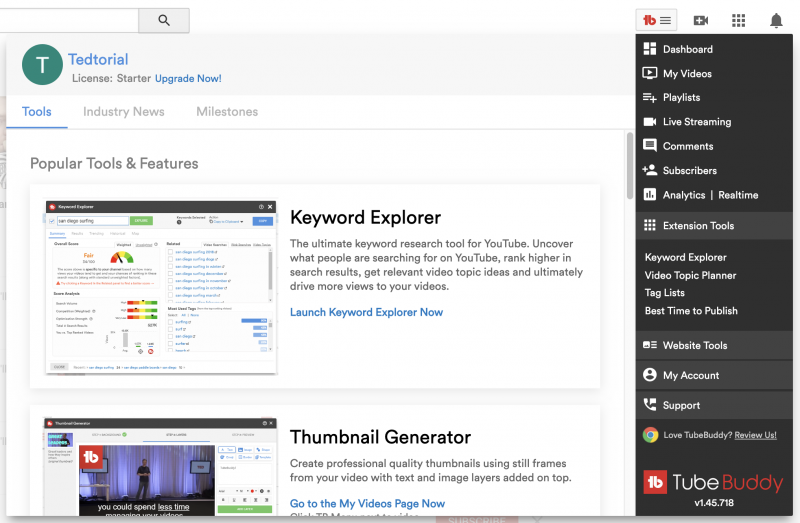Select My Videos in the menu
This screenshot has width=800, height=523.
tap(687, 74)
